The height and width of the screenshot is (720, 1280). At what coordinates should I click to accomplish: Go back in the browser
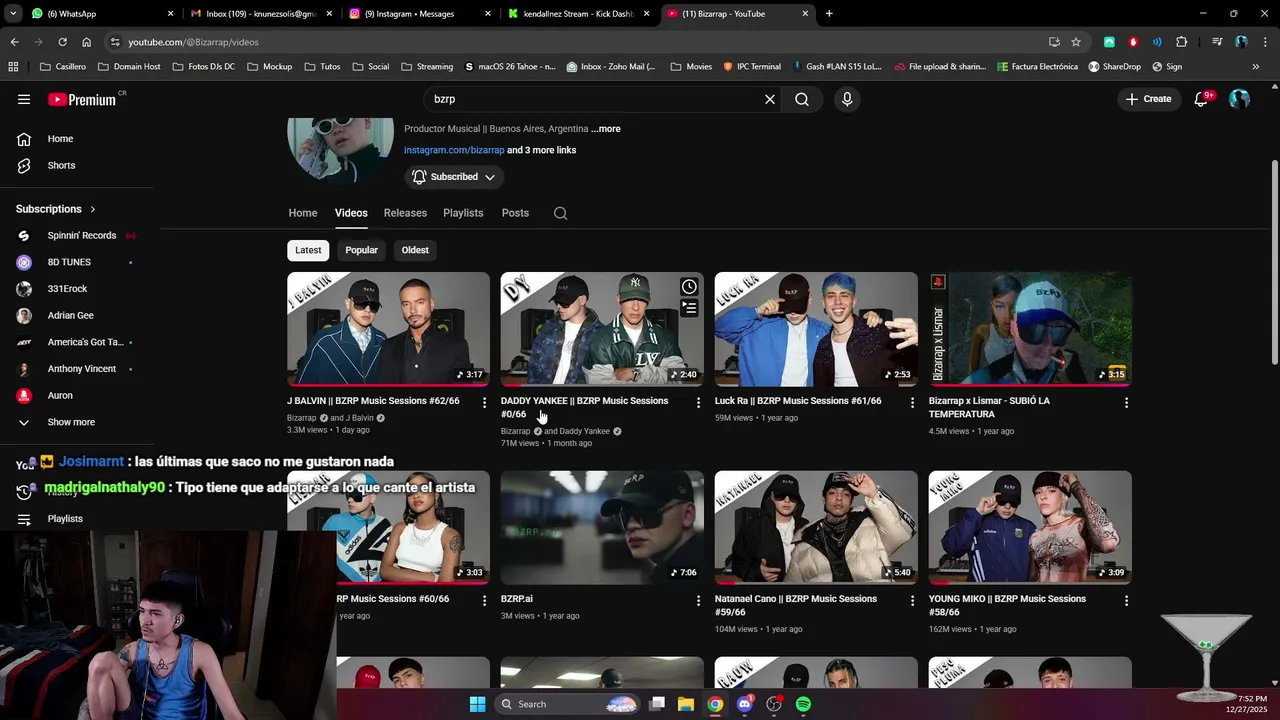[14, 42]
